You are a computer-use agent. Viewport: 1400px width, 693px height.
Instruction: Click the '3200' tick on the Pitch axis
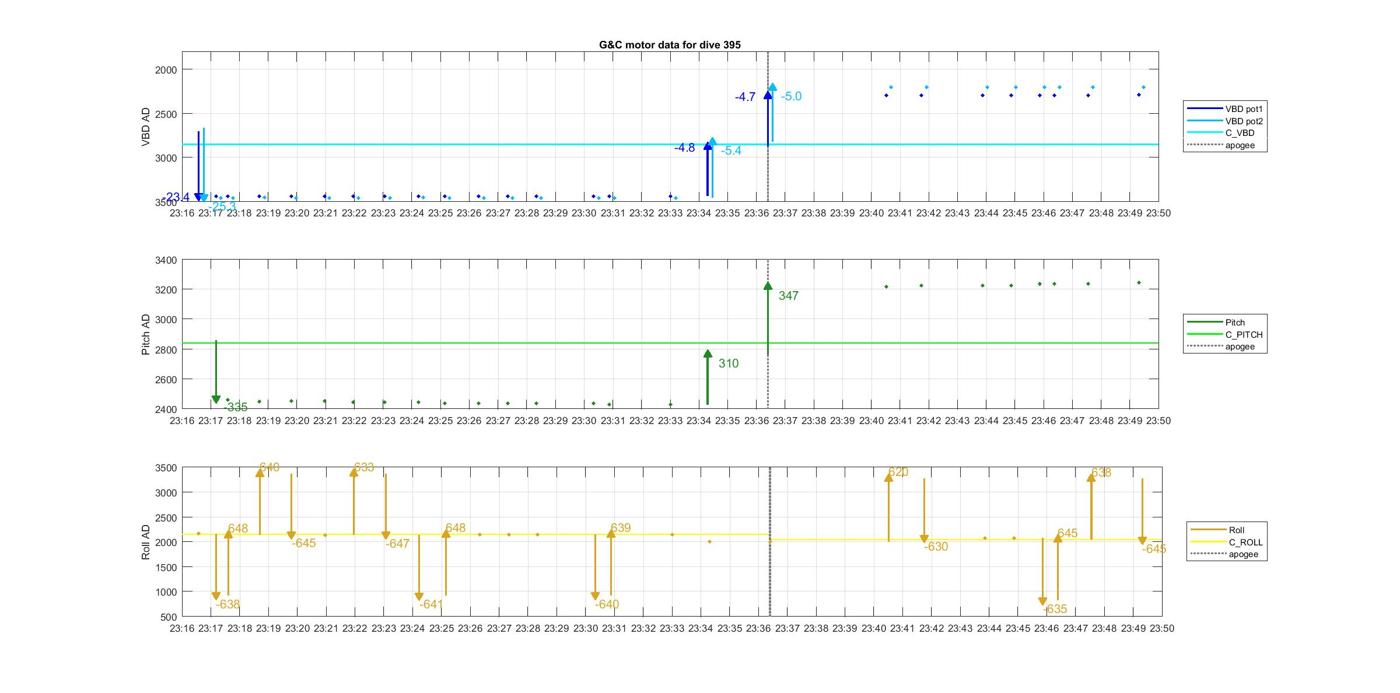[x=166, y=290]
